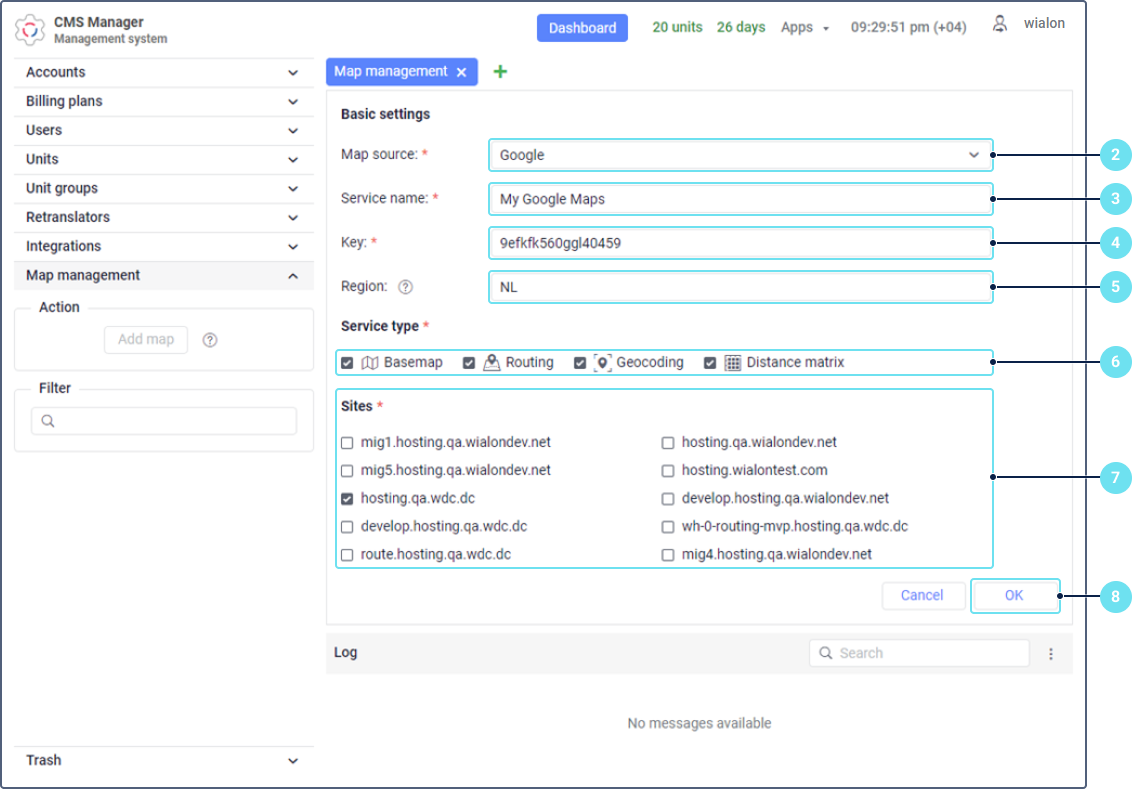Click the help icon beside Region
The image size is (1132, 789).
click(x=405, y=287)
